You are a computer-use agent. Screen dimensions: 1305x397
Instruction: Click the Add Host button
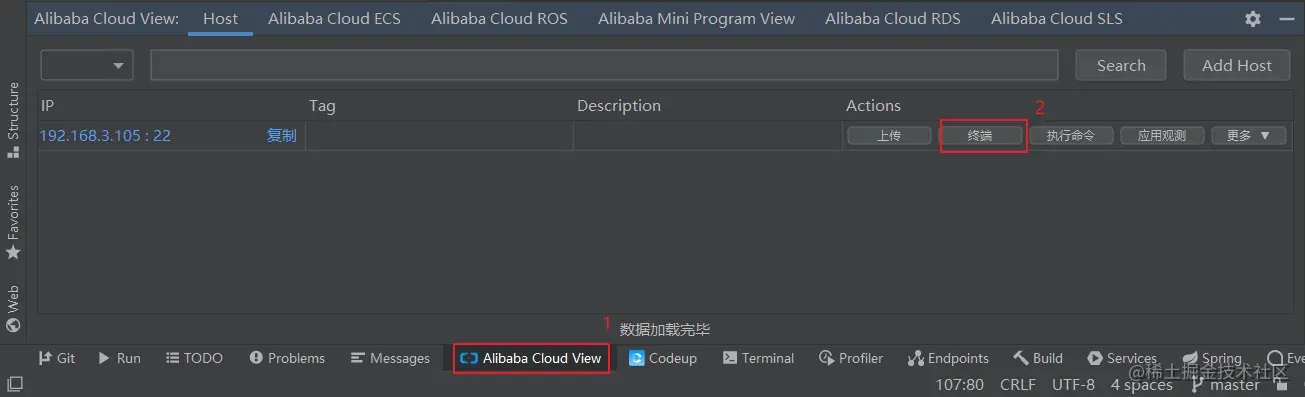coord(1237,65)
